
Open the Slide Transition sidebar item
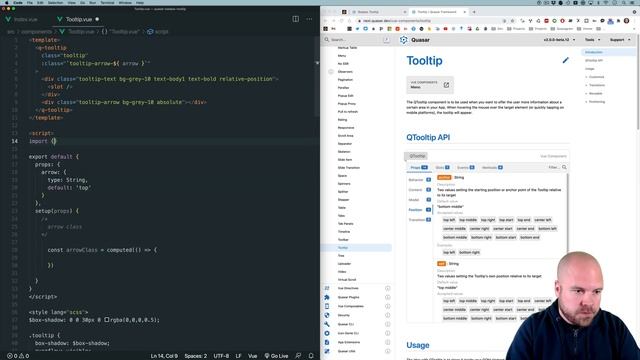(357, 168)
